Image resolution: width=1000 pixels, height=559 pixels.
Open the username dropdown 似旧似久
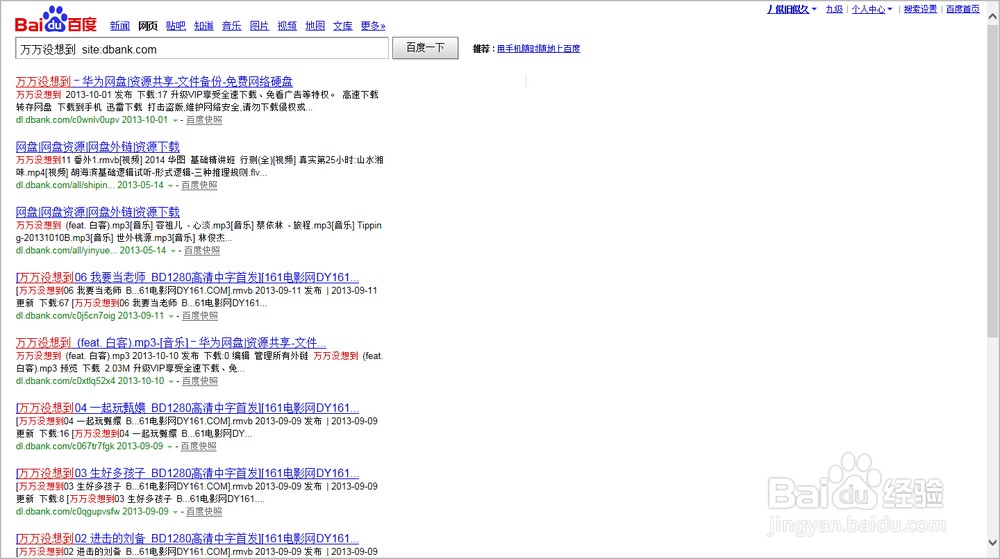coord(791,9)
